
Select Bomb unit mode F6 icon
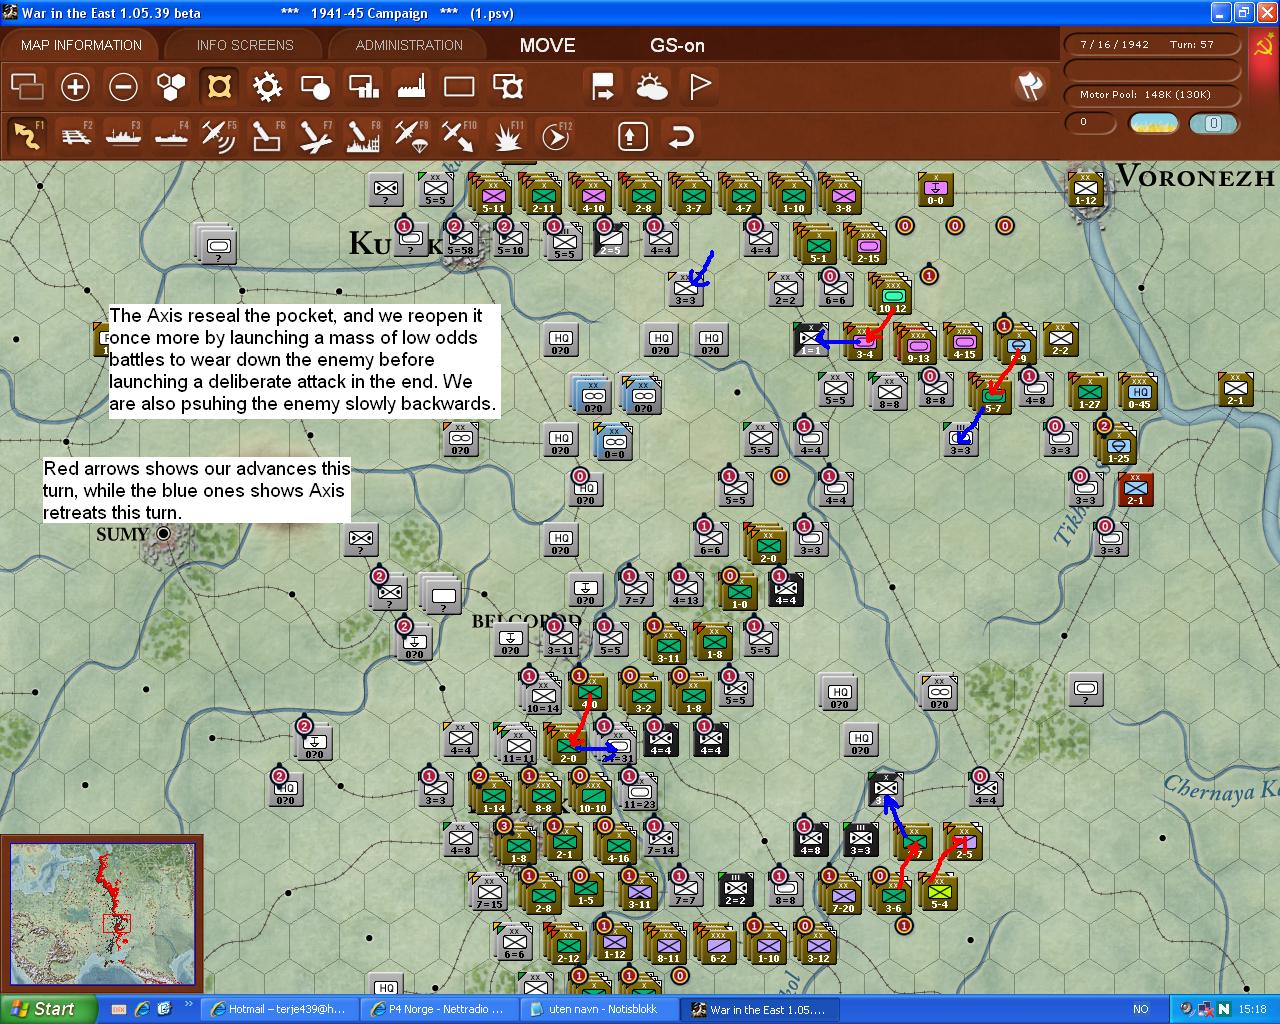(267, 135)
